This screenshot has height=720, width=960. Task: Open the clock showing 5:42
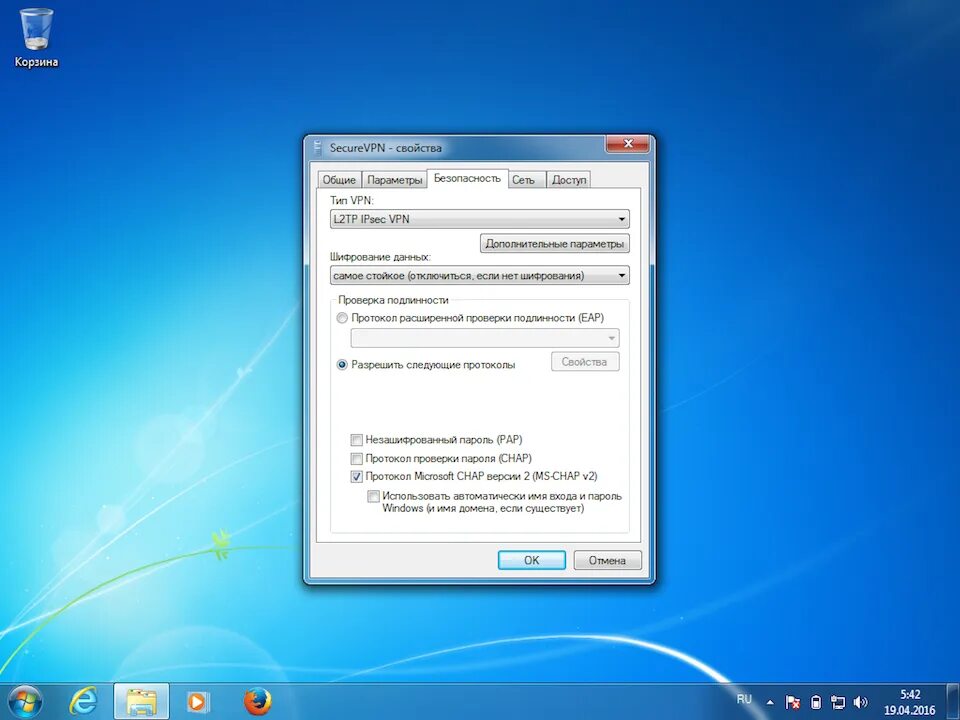coord(910,702)
